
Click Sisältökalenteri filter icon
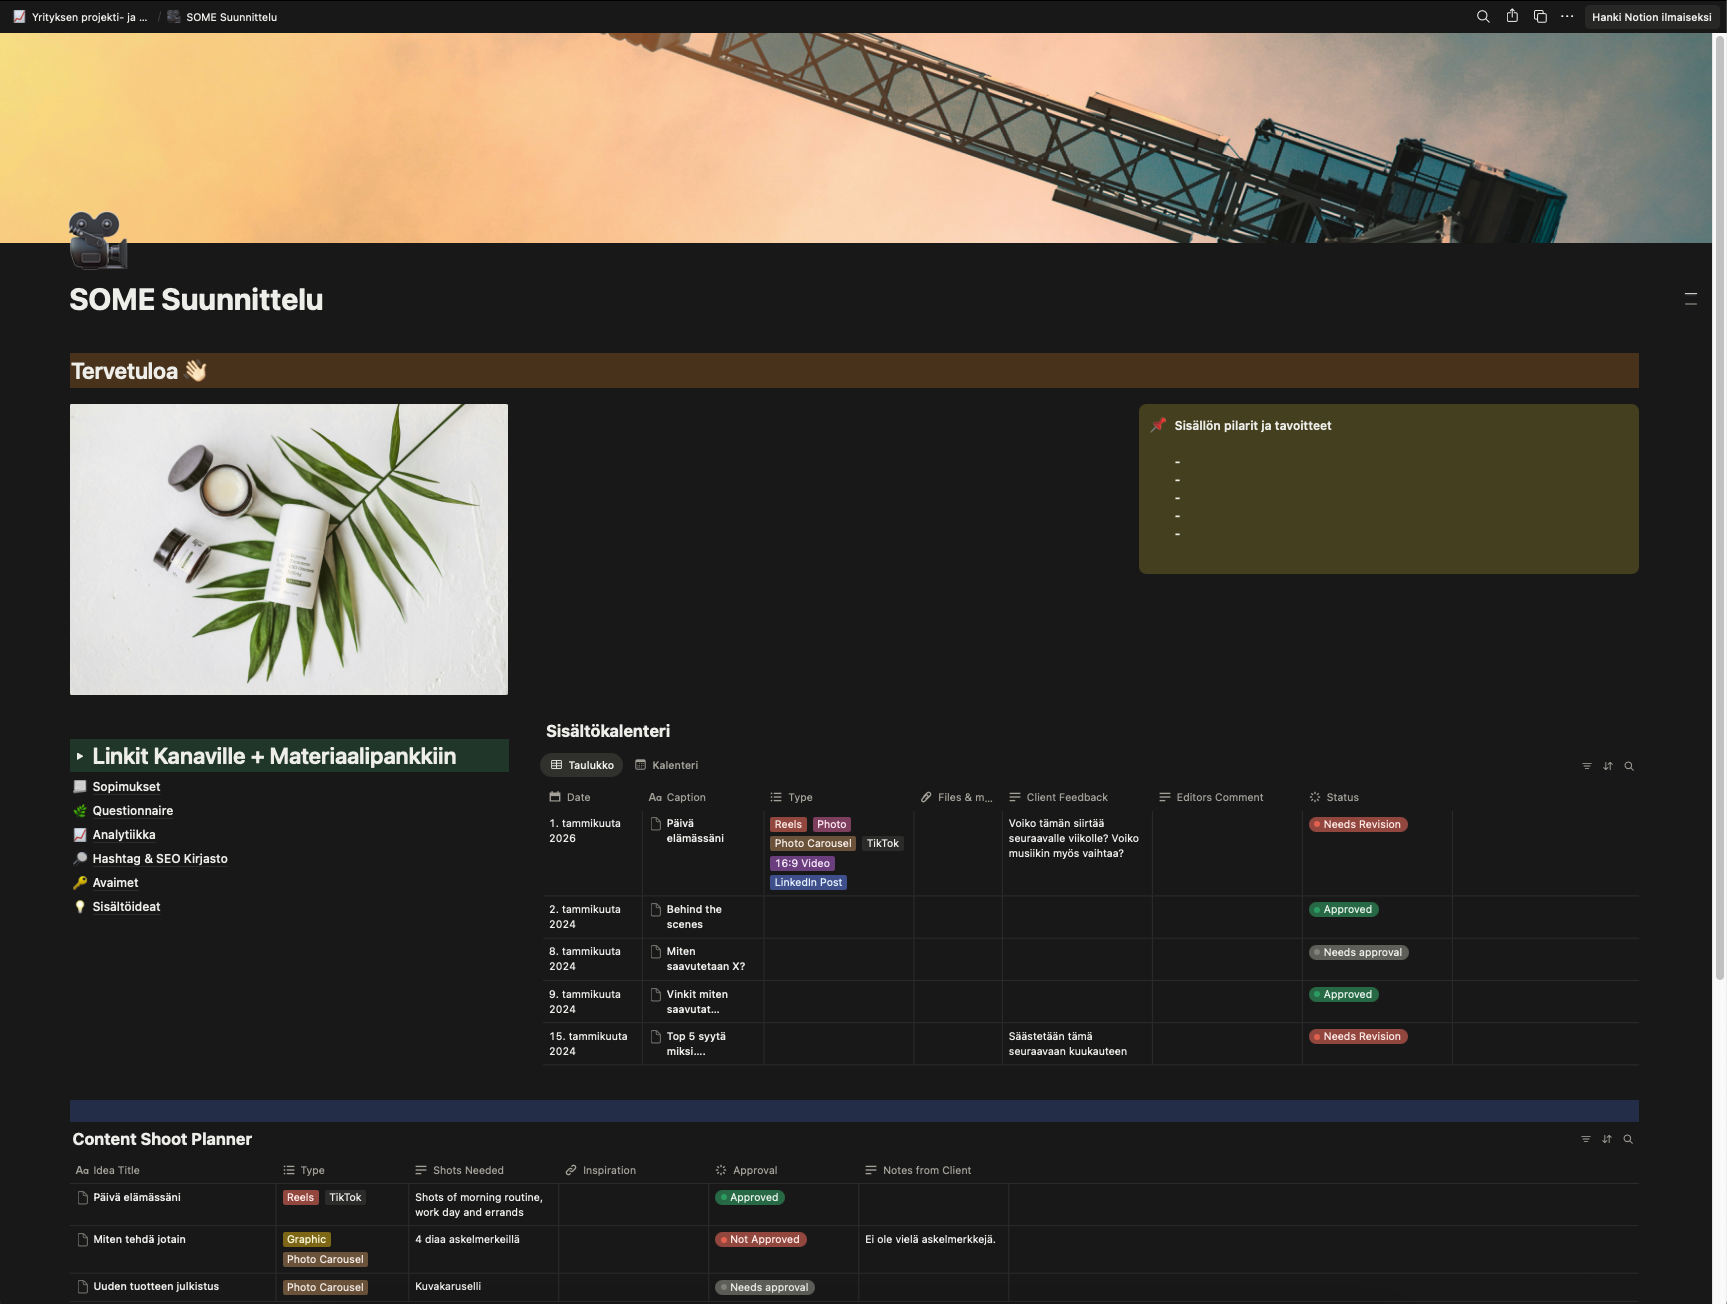[x=1587, y=766]
